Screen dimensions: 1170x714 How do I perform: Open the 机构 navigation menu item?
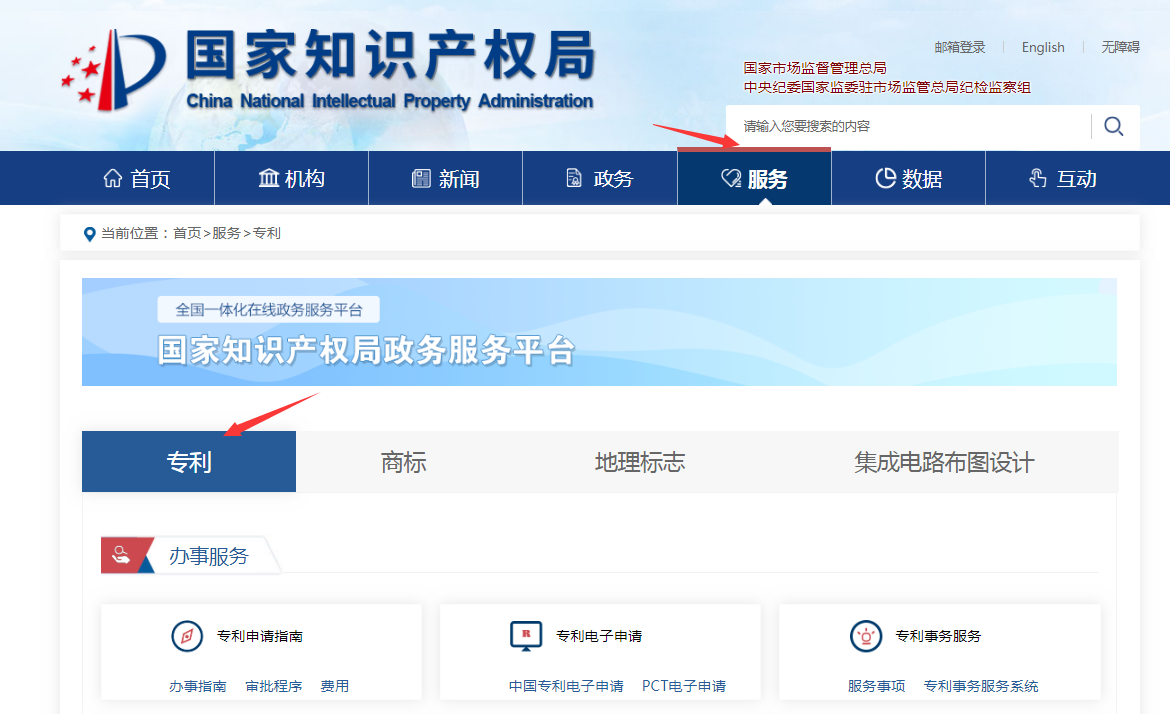292,178
